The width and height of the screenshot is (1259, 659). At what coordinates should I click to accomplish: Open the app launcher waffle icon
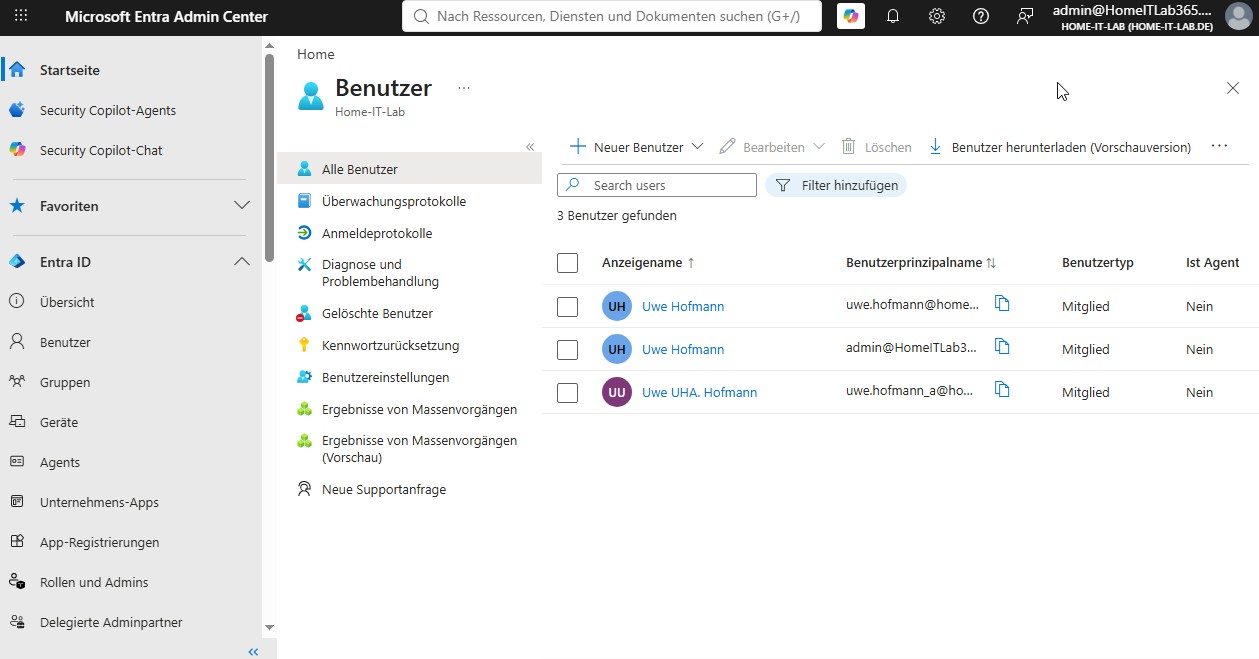coord(21,16)
